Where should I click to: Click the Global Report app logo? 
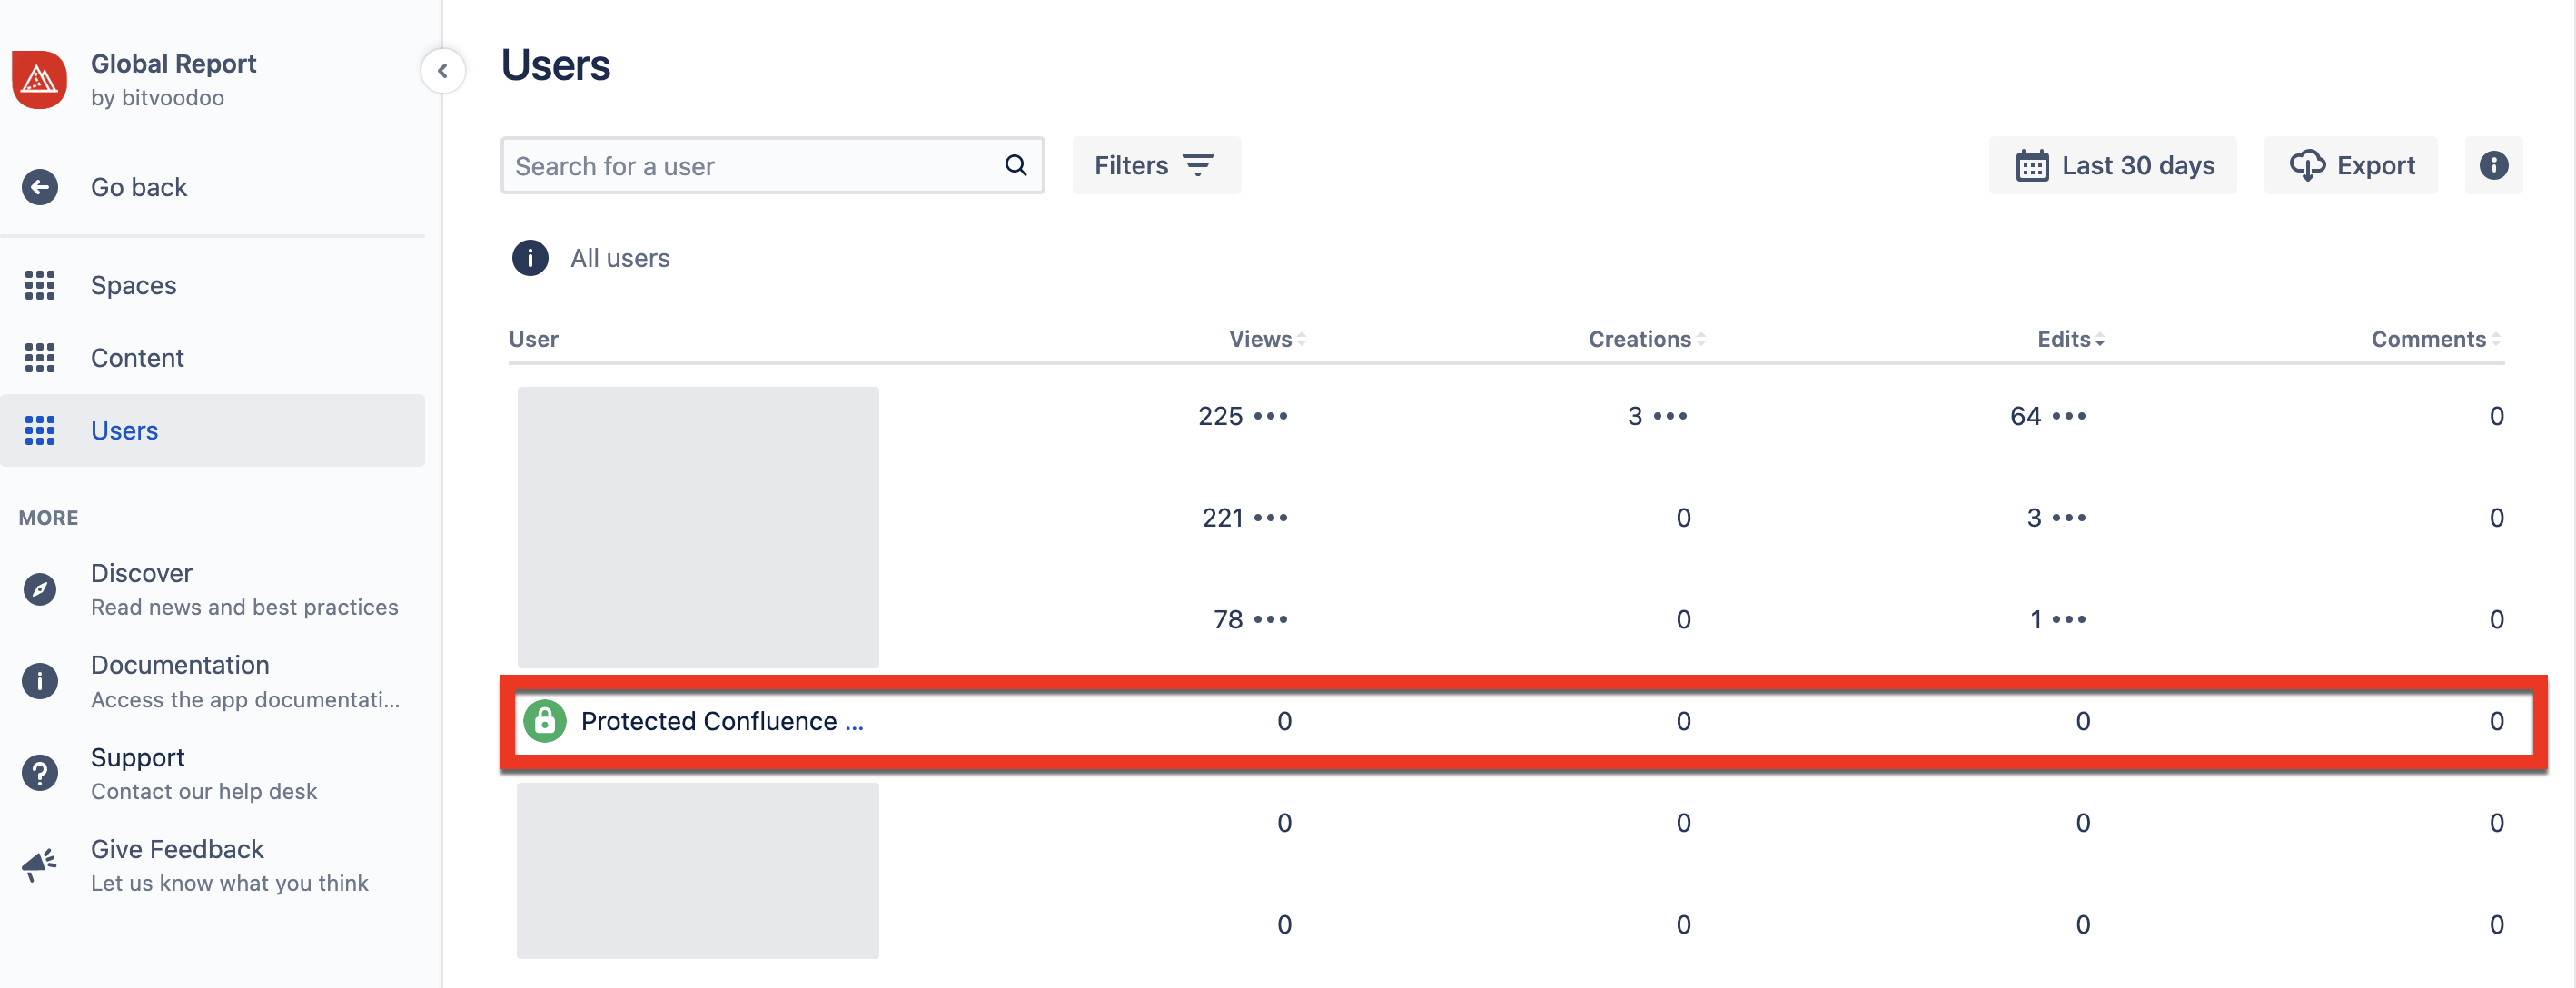(39, 79)
